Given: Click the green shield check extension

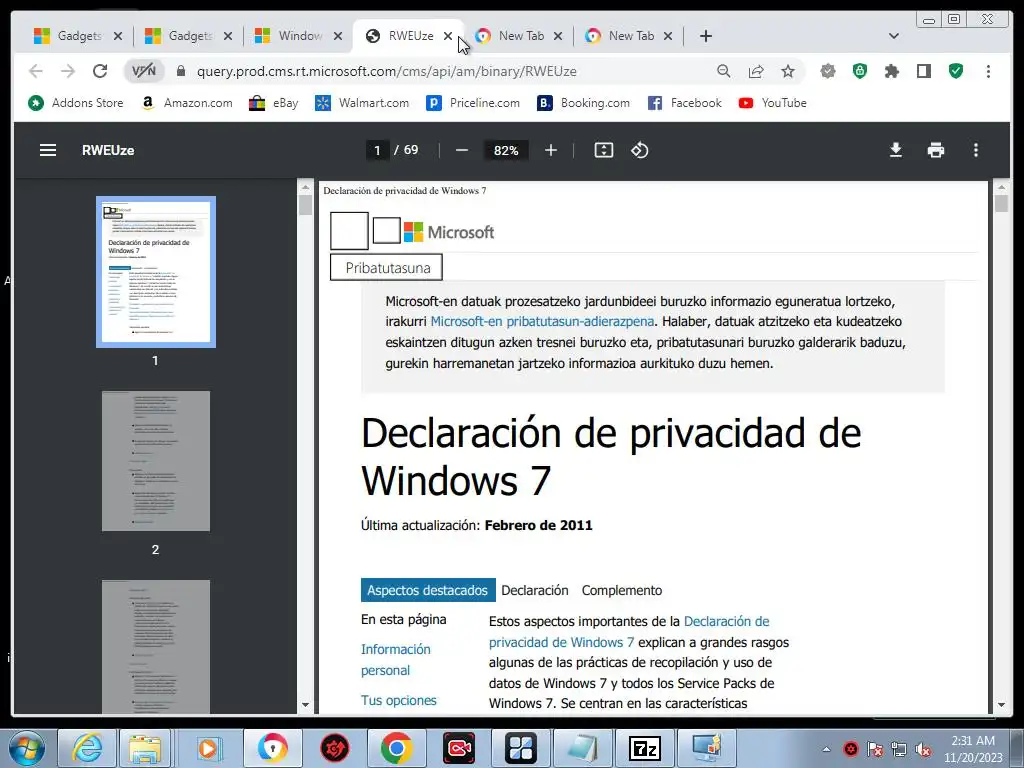Looking at the screenshot, I should click(x=956, y=71).
